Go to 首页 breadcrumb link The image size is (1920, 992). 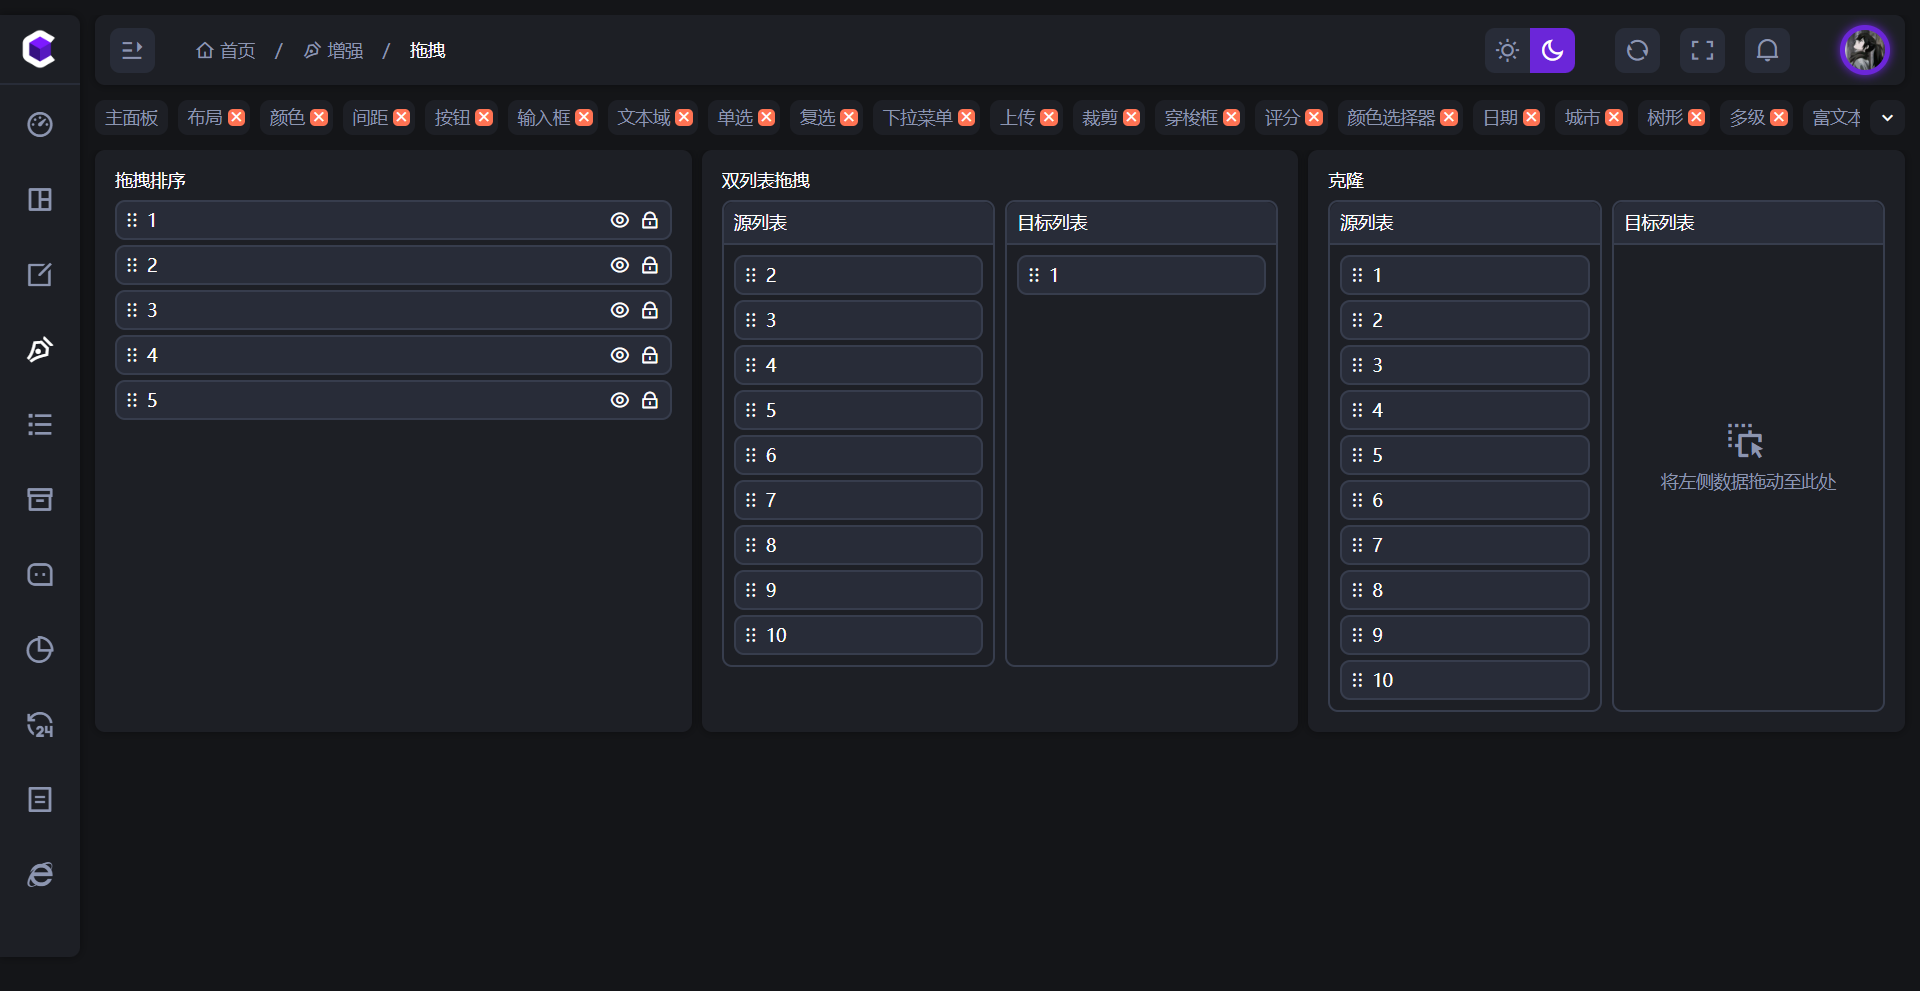(x=226, y=50)
